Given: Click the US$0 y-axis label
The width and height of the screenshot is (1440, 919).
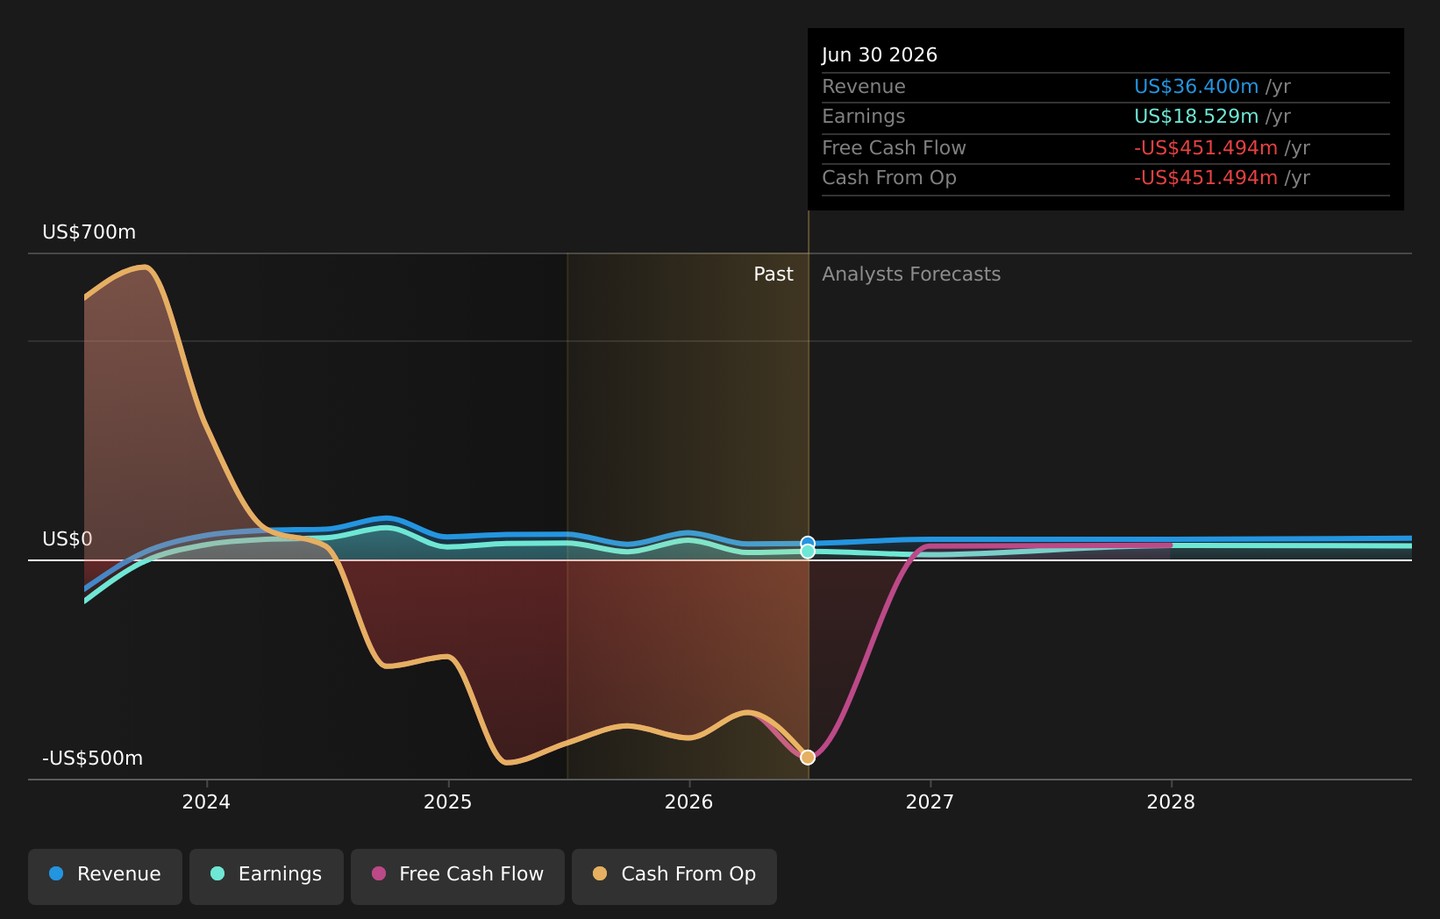Looking at the screenshot, I should (67, 539).
